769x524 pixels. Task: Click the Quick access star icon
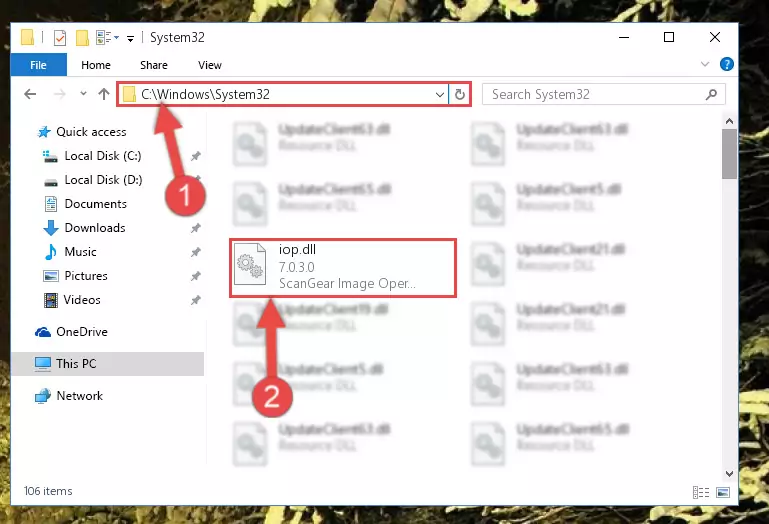pos(44,132)
